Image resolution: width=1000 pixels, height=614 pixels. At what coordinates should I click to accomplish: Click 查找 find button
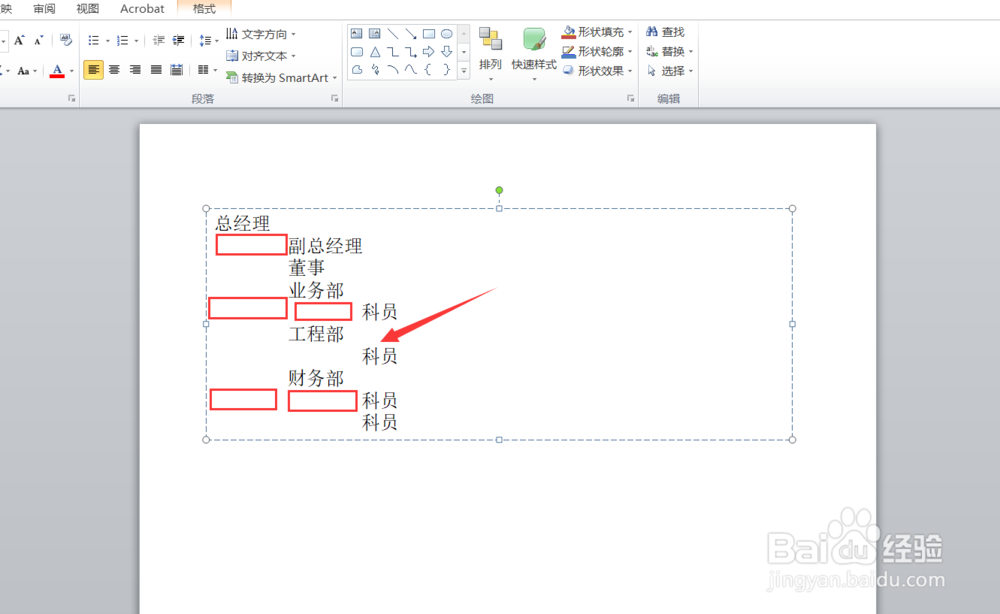665,32
